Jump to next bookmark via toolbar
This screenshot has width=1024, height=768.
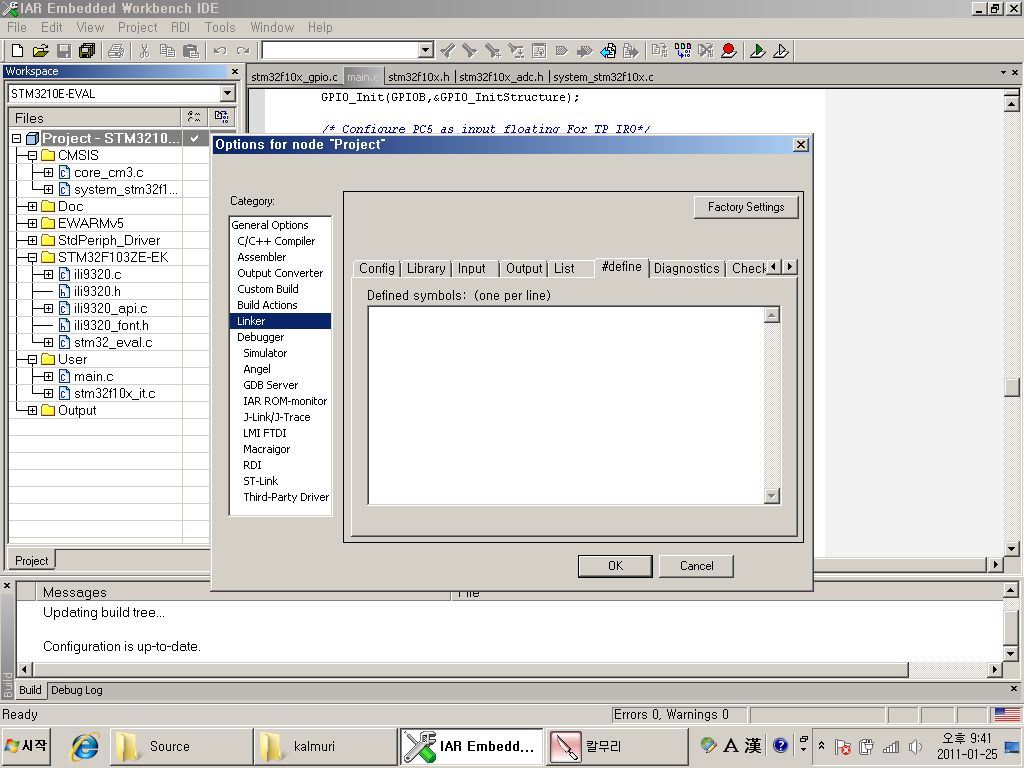584,51
